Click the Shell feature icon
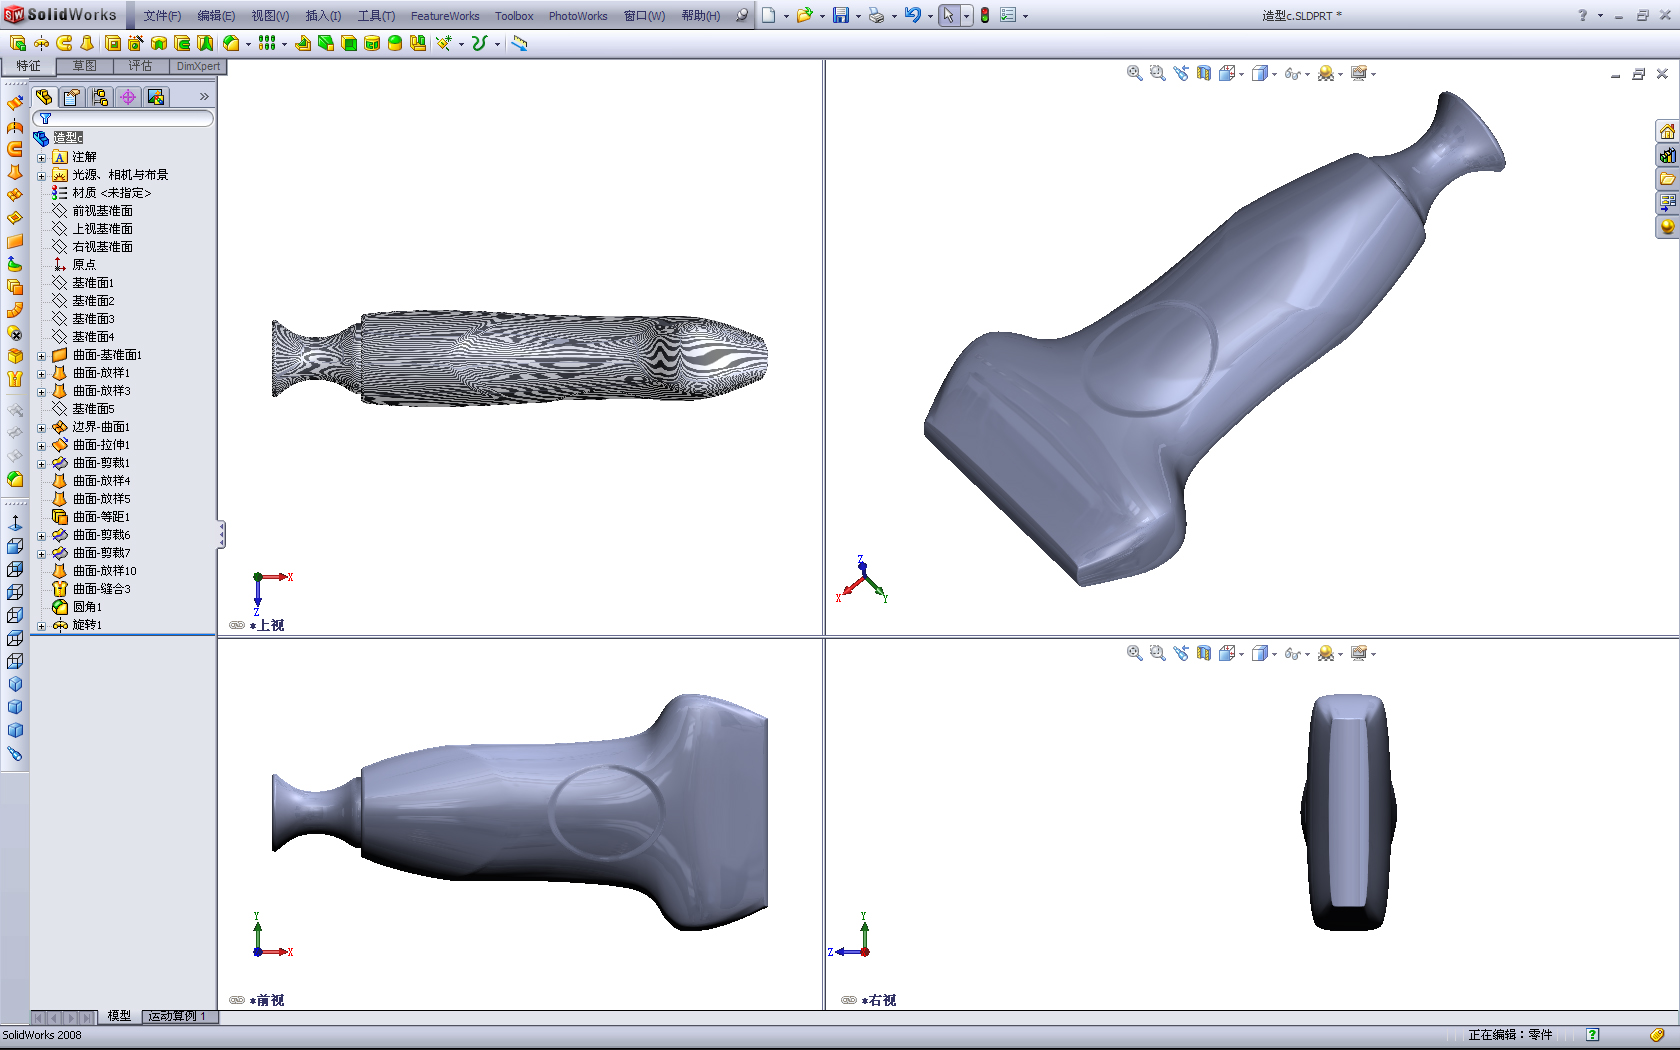This screenshot has width=1680, height=1050. [x=349, y=43]
